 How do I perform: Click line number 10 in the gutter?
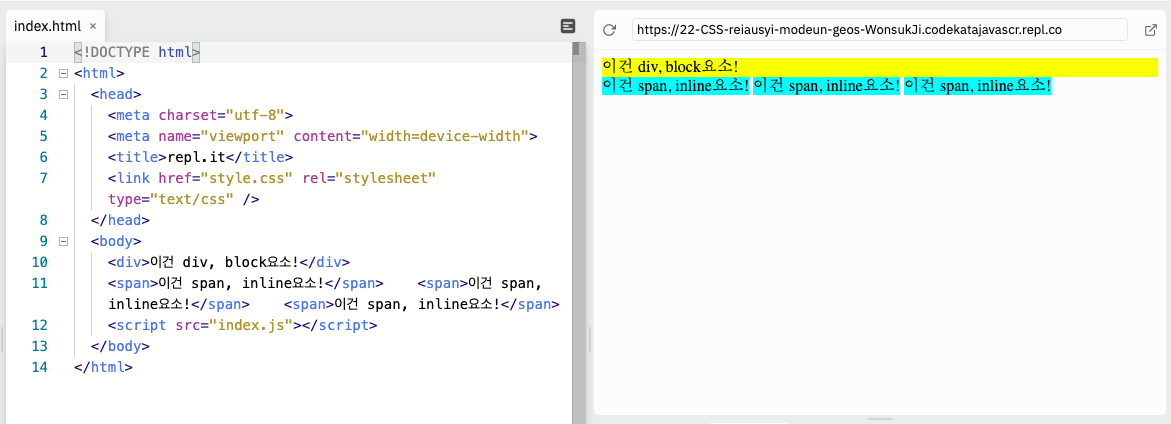40,262
